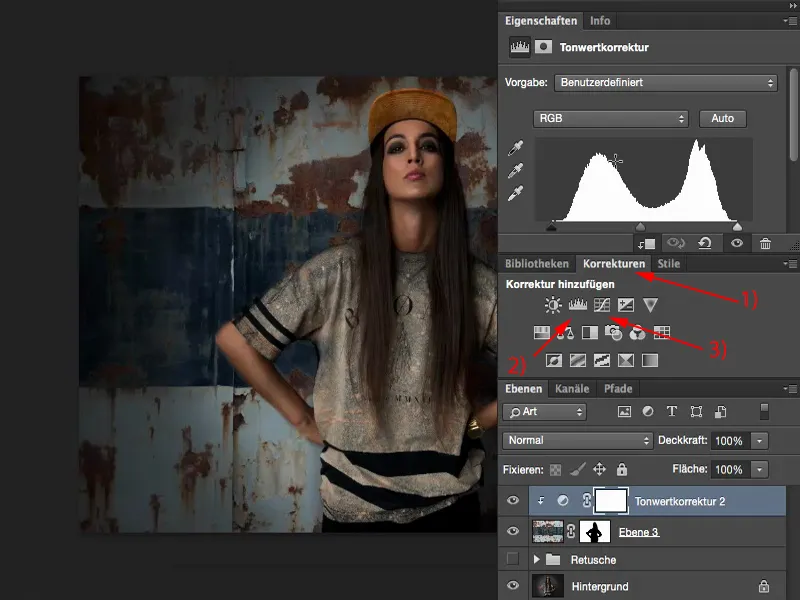The width and height of the screenshot is (800, 600).
Task: Switch to the Kanäle tab
Action: (x=572, y=389)
